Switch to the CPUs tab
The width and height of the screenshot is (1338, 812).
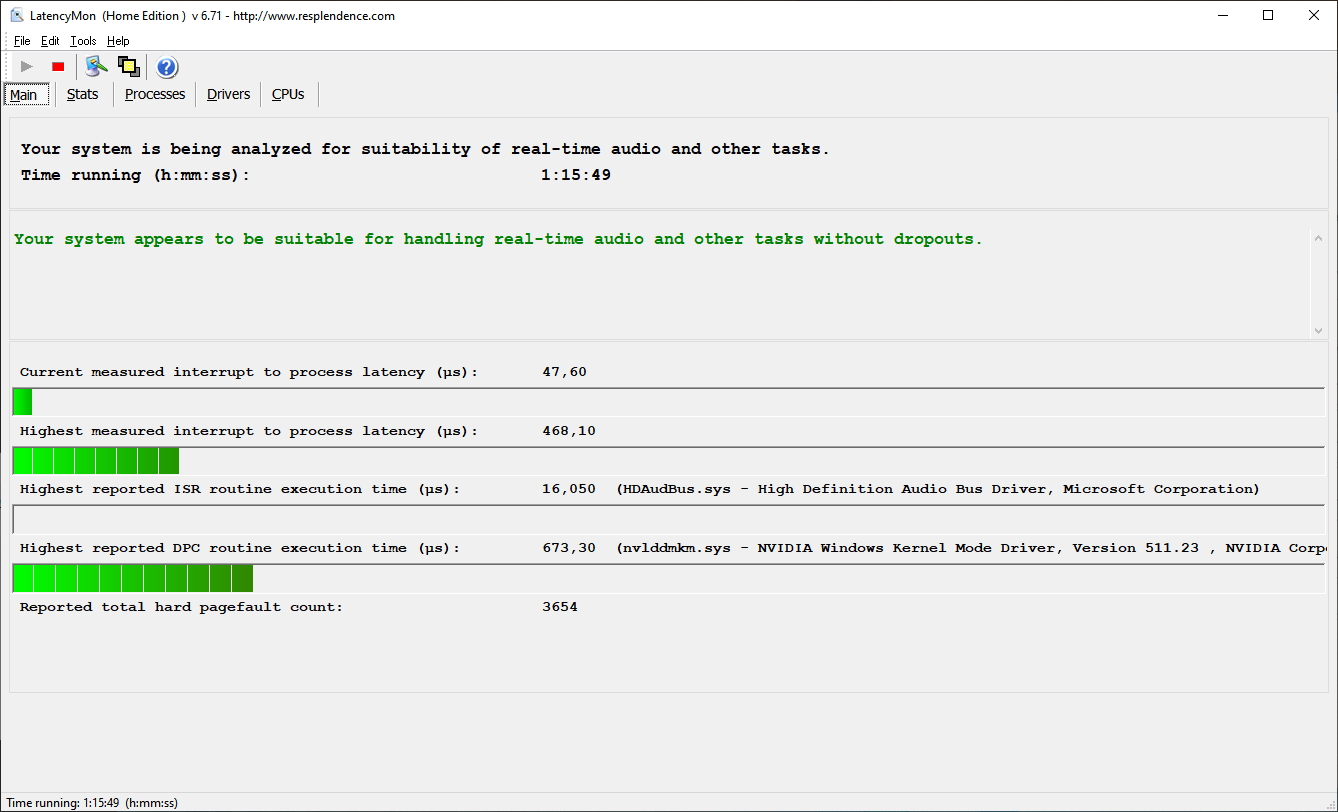click(x=288, y=94)
